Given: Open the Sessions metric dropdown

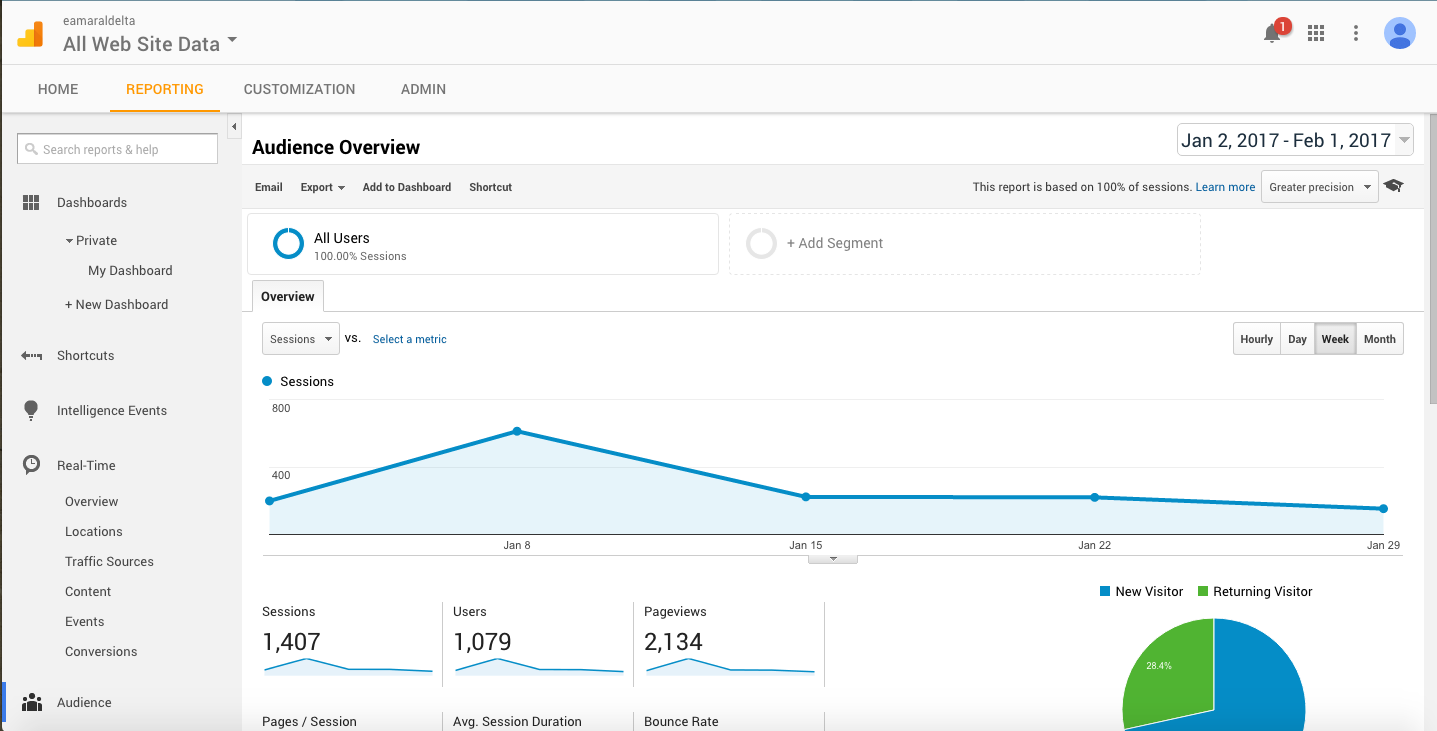Looking at the screenshot, I should coord(301,339).
